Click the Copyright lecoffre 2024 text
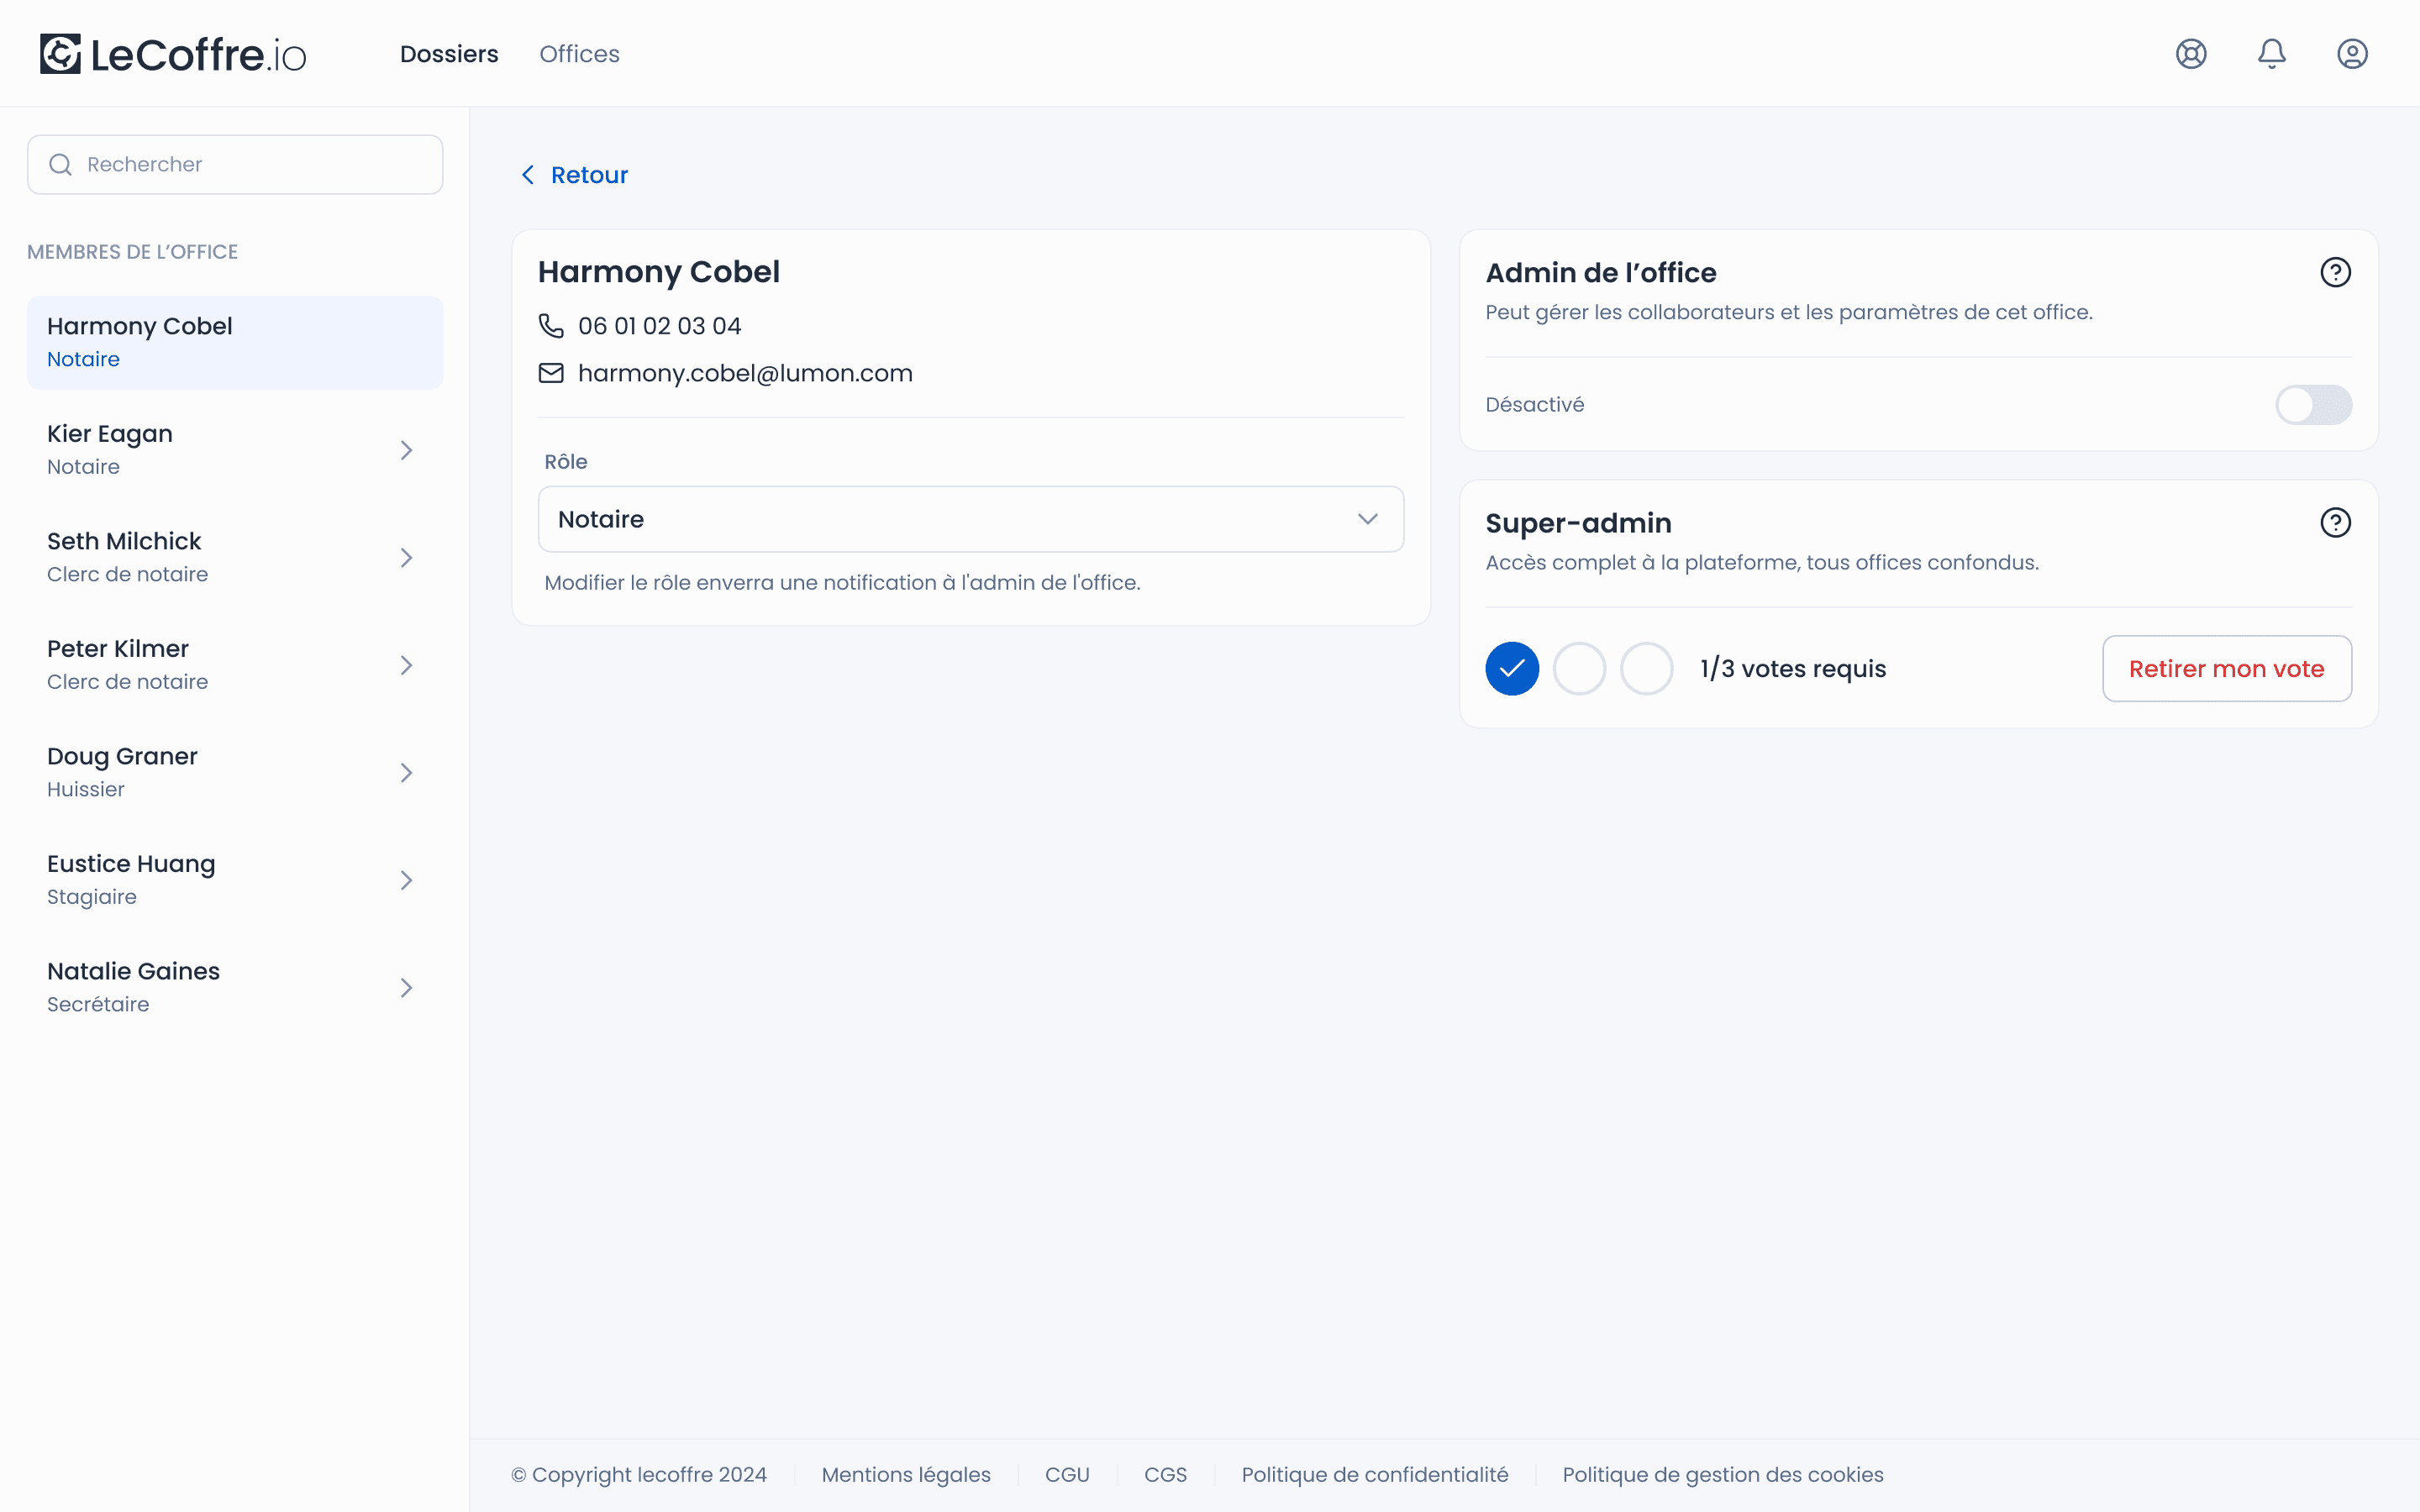Viewport: 2420px width, 1512px height. 639,1474
